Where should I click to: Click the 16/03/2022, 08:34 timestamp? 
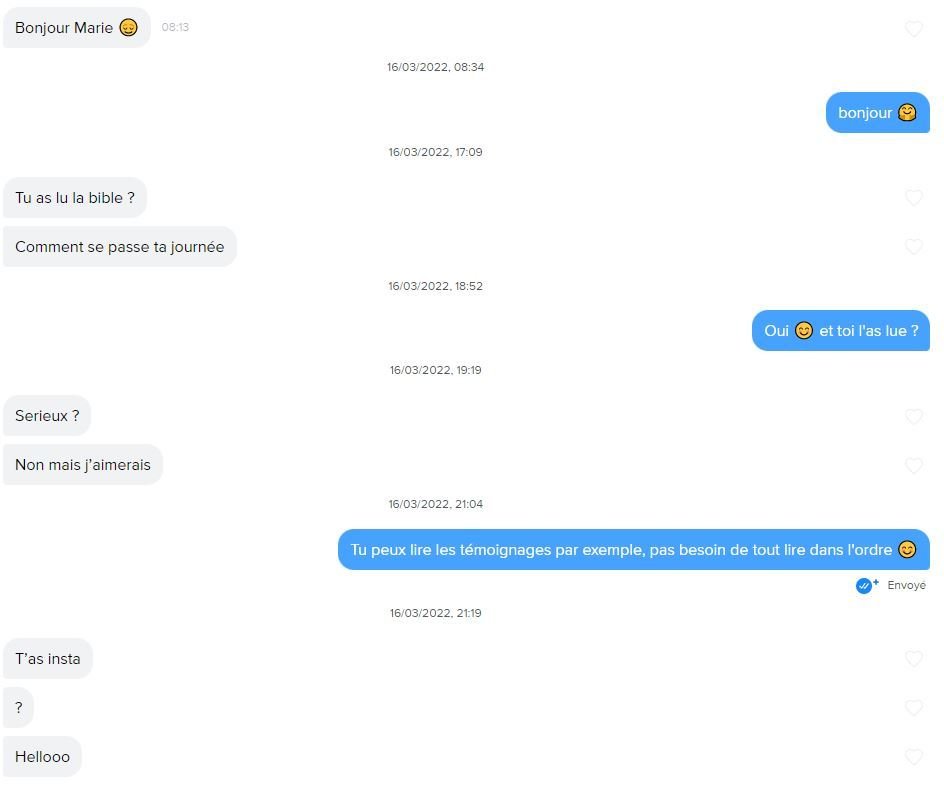(435, 67)
